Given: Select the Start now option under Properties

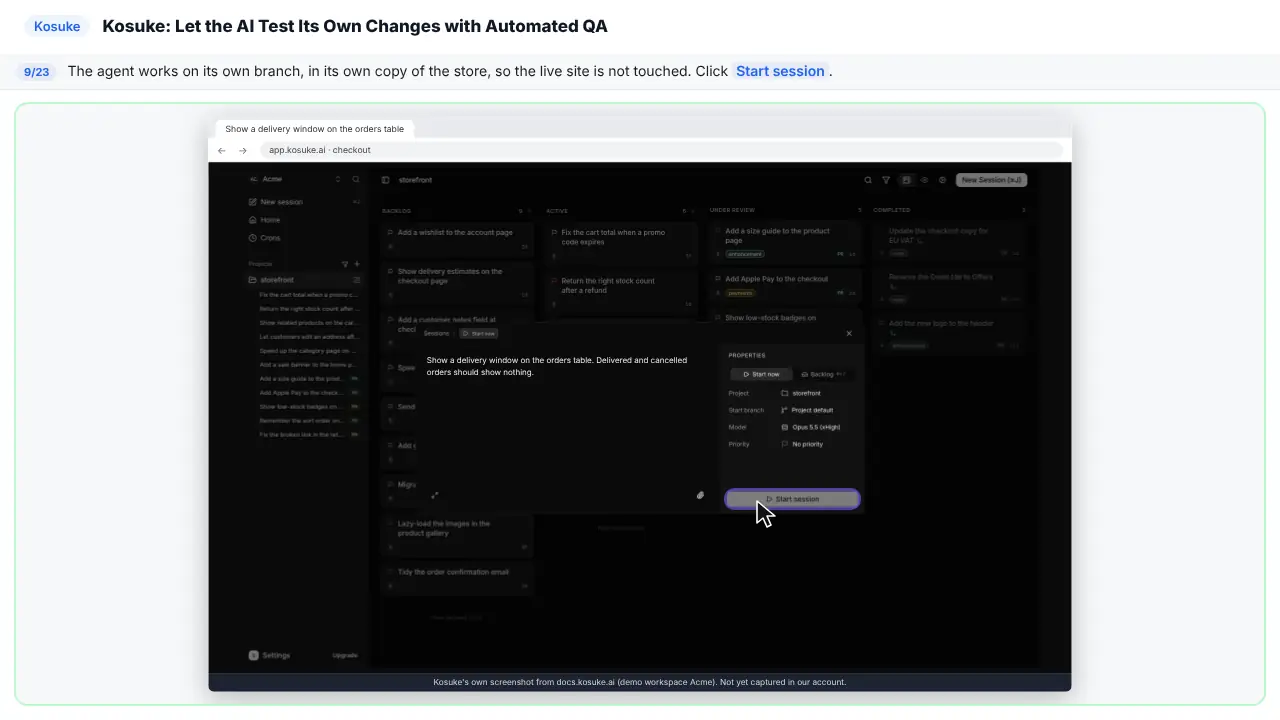Looking at the screenshot, I should (761, 374).
